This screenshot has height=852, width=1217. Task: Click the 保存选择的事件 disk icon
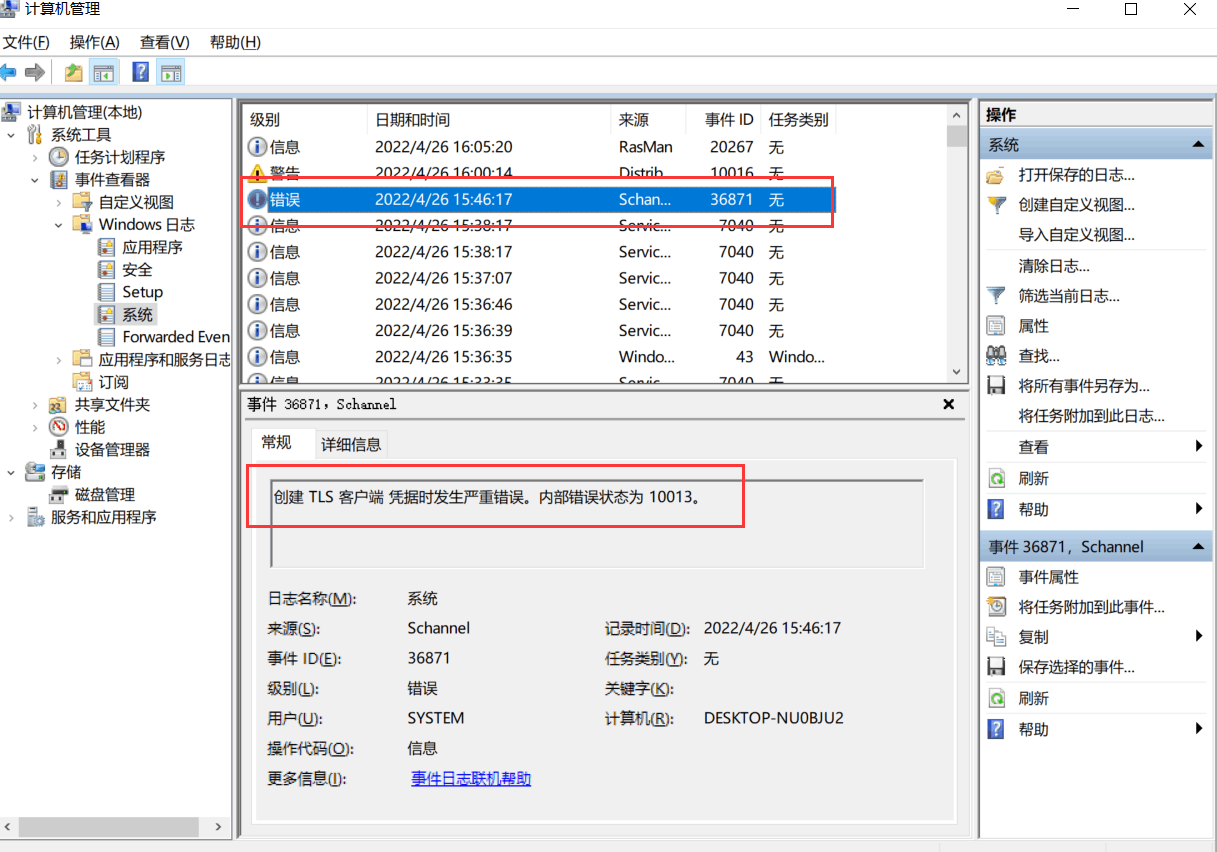click(996, 667)
